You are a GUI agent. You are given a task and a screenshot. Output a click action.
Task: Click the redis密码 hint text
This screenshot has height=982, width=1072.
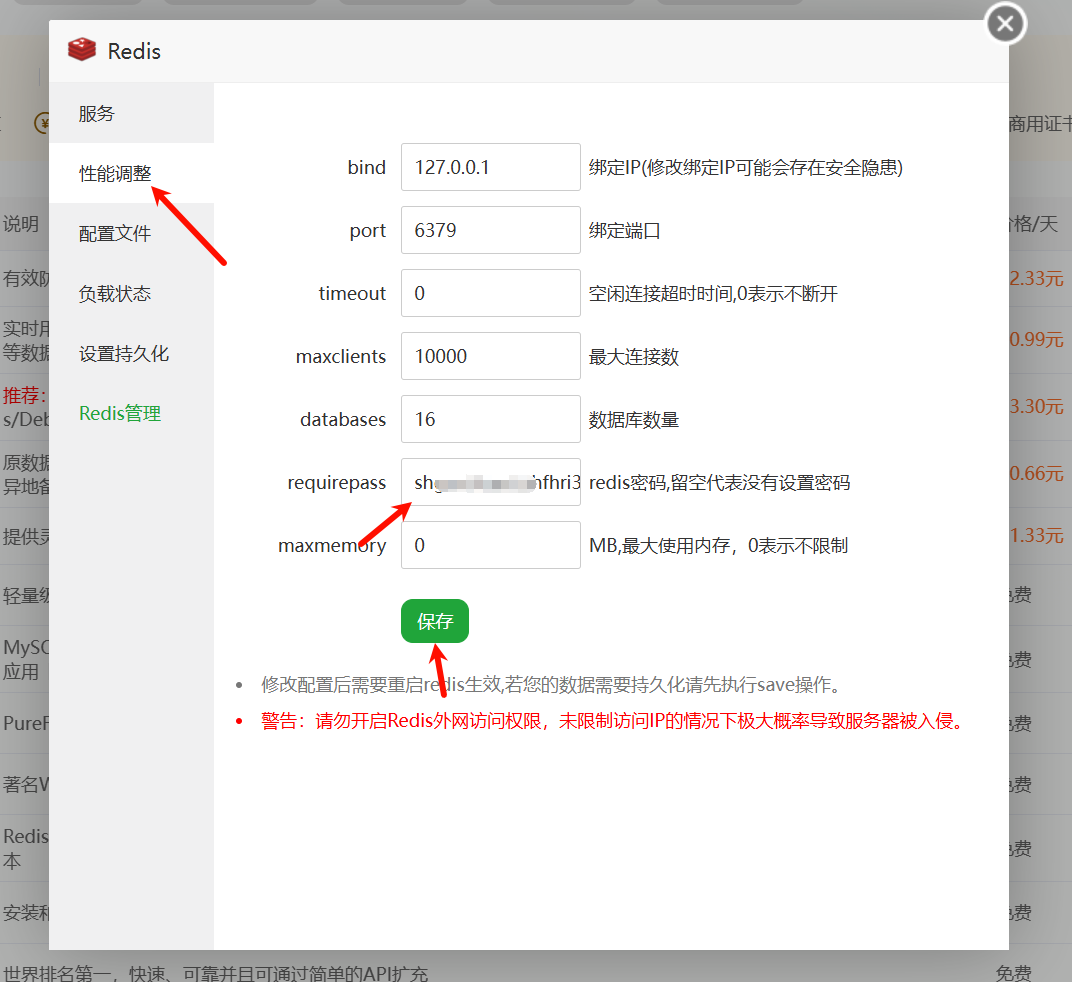pos(719,482)
